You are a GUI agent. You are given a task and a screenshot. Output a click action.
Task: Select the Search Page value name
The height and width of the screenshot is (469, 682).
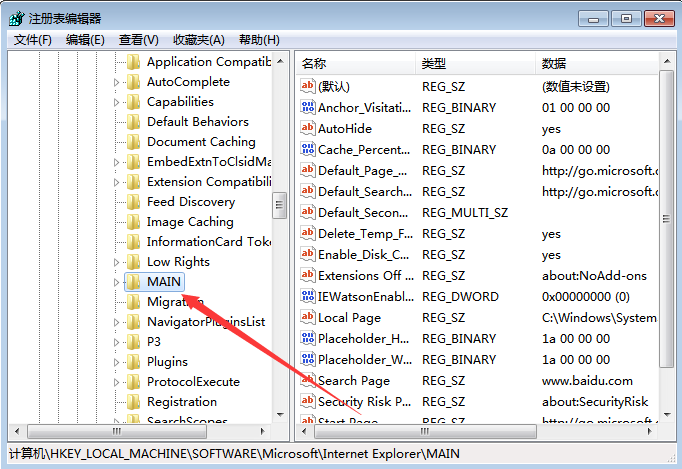(354, 381)
